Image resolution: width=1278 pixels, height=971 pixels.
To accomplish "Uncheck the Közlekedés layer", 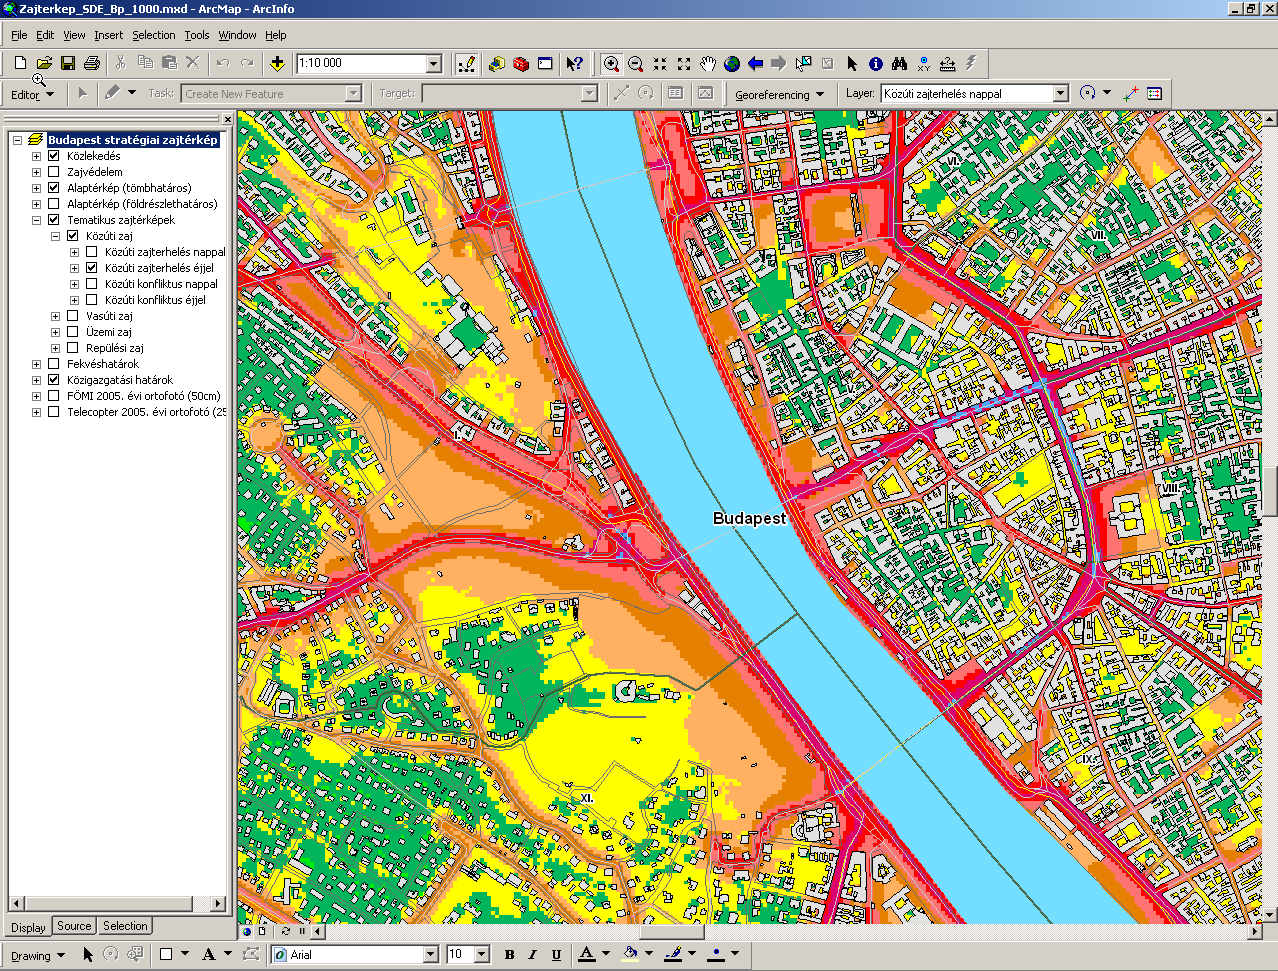I will coord(54,156).
